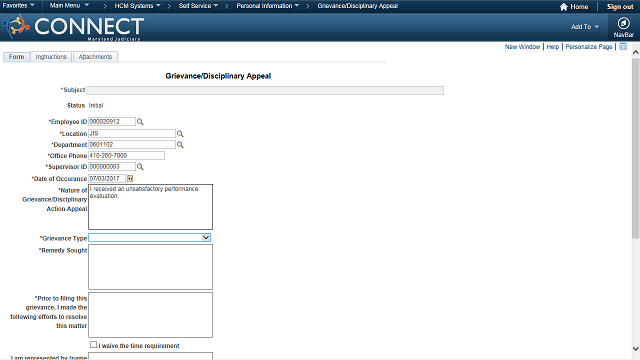Click the page scrollbar down arrow
640x360 pixels.
636,349
